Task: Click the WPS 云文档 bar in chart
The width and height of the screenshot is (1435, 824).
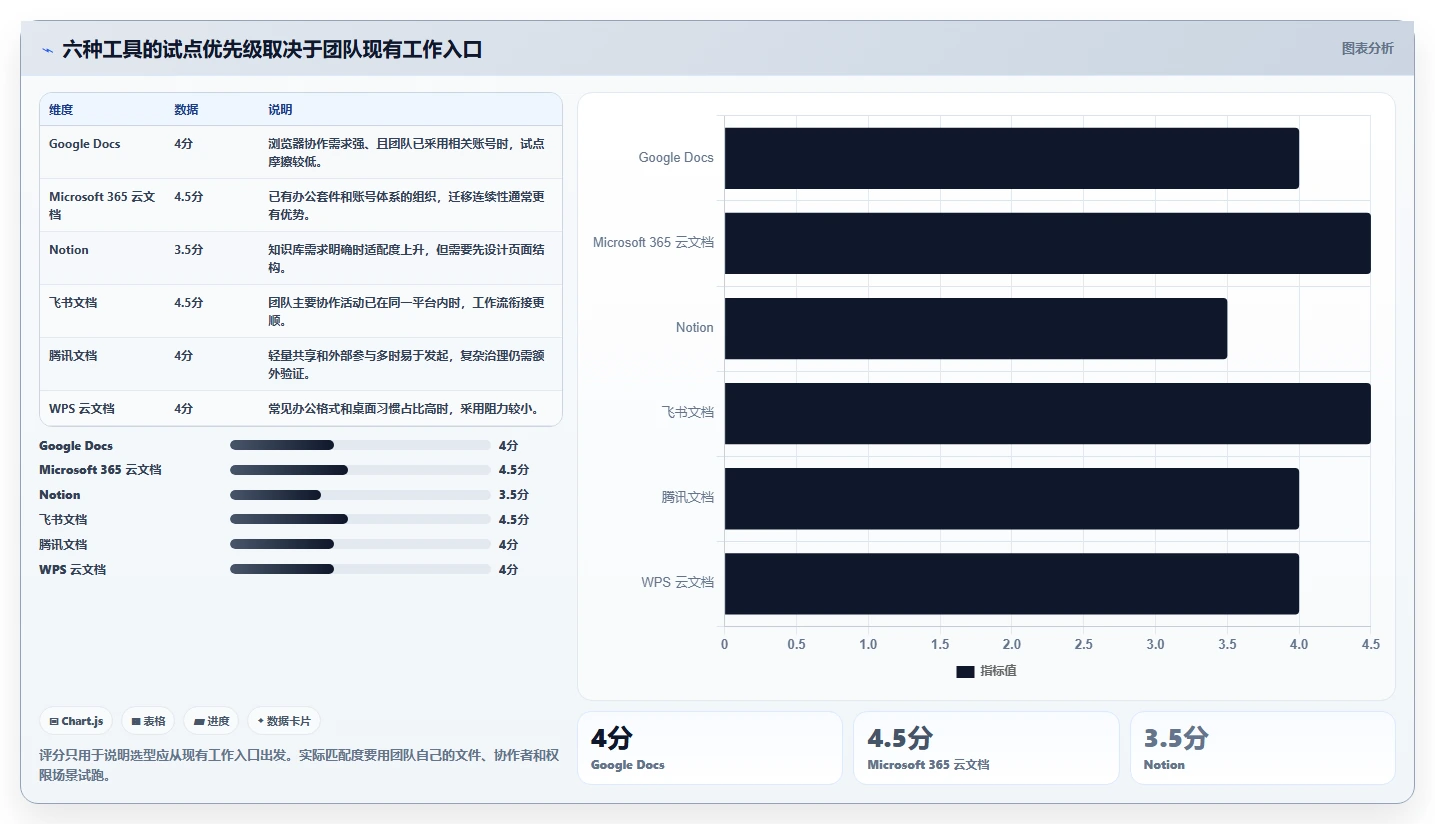Action: (x=1011, y=583)
